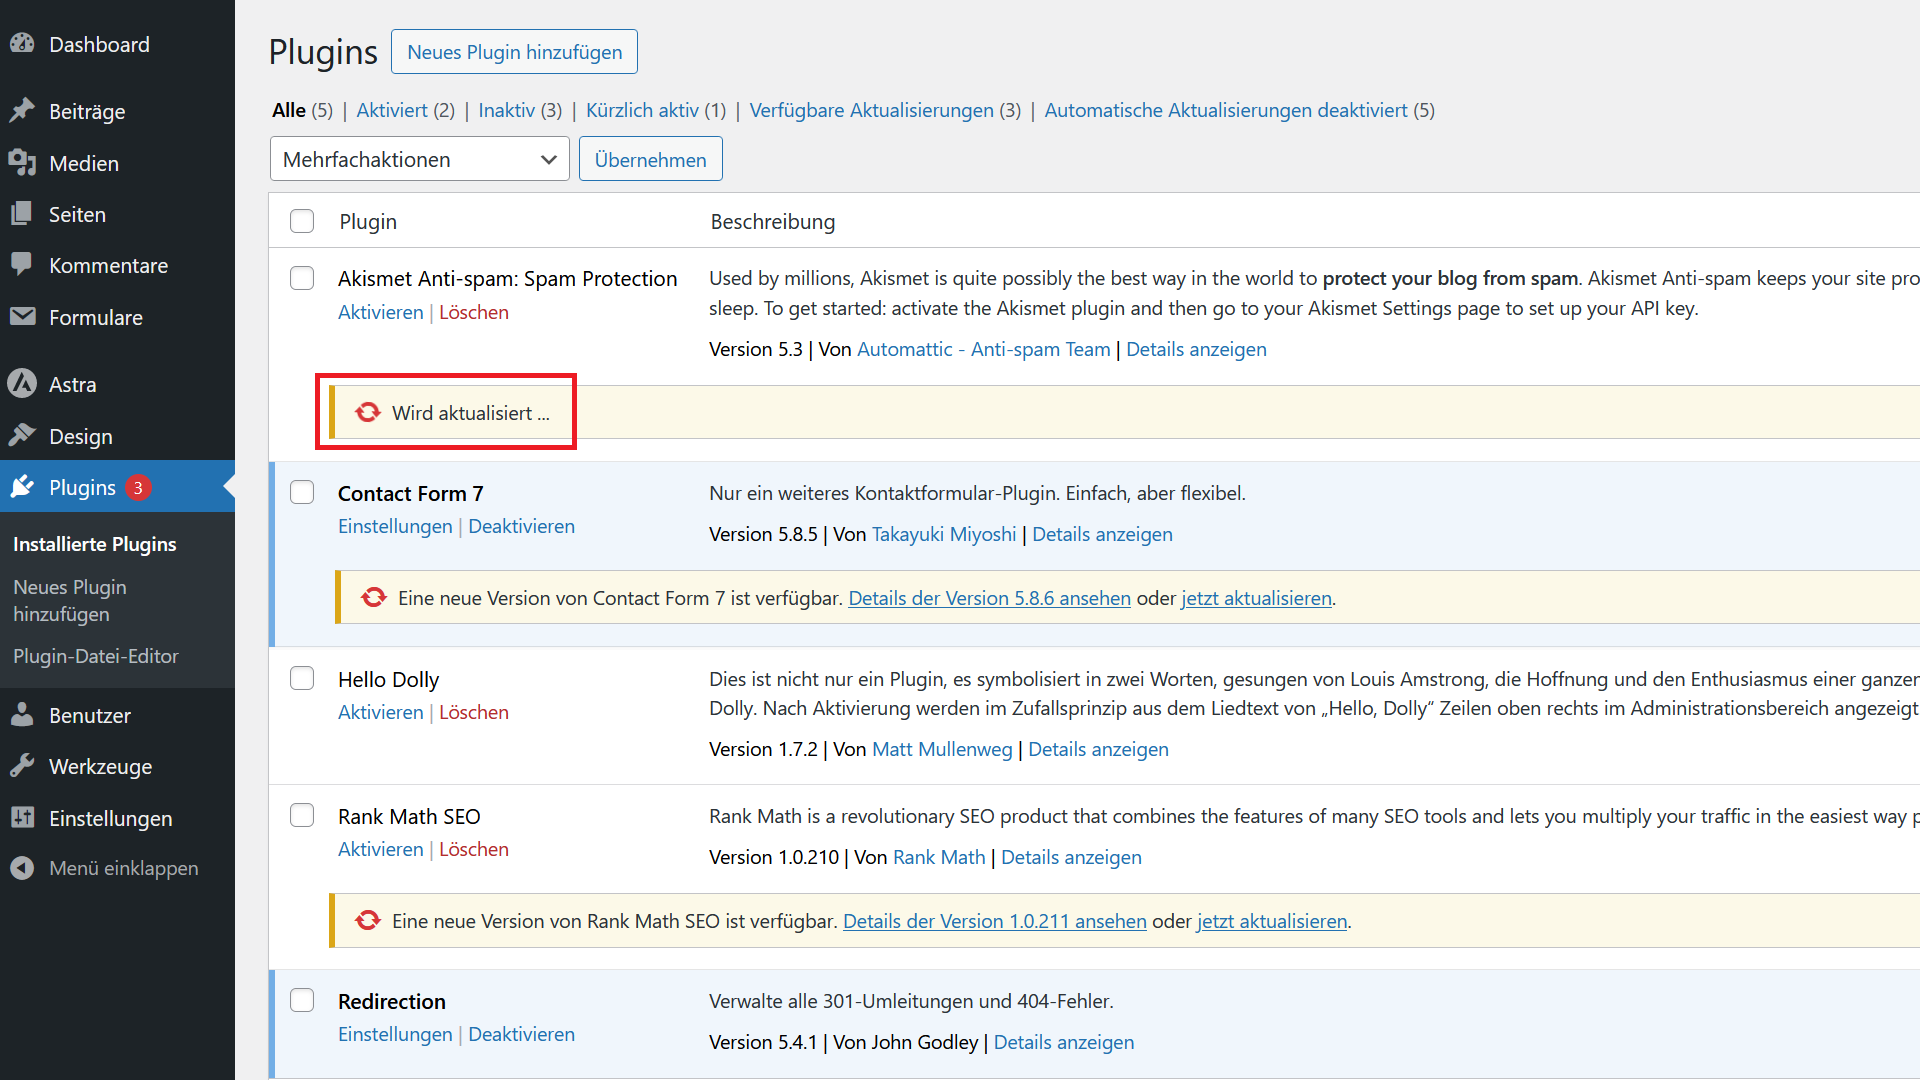
Task: Open Automattic - Anti-spam Team link
Action: tap(983, 349)
